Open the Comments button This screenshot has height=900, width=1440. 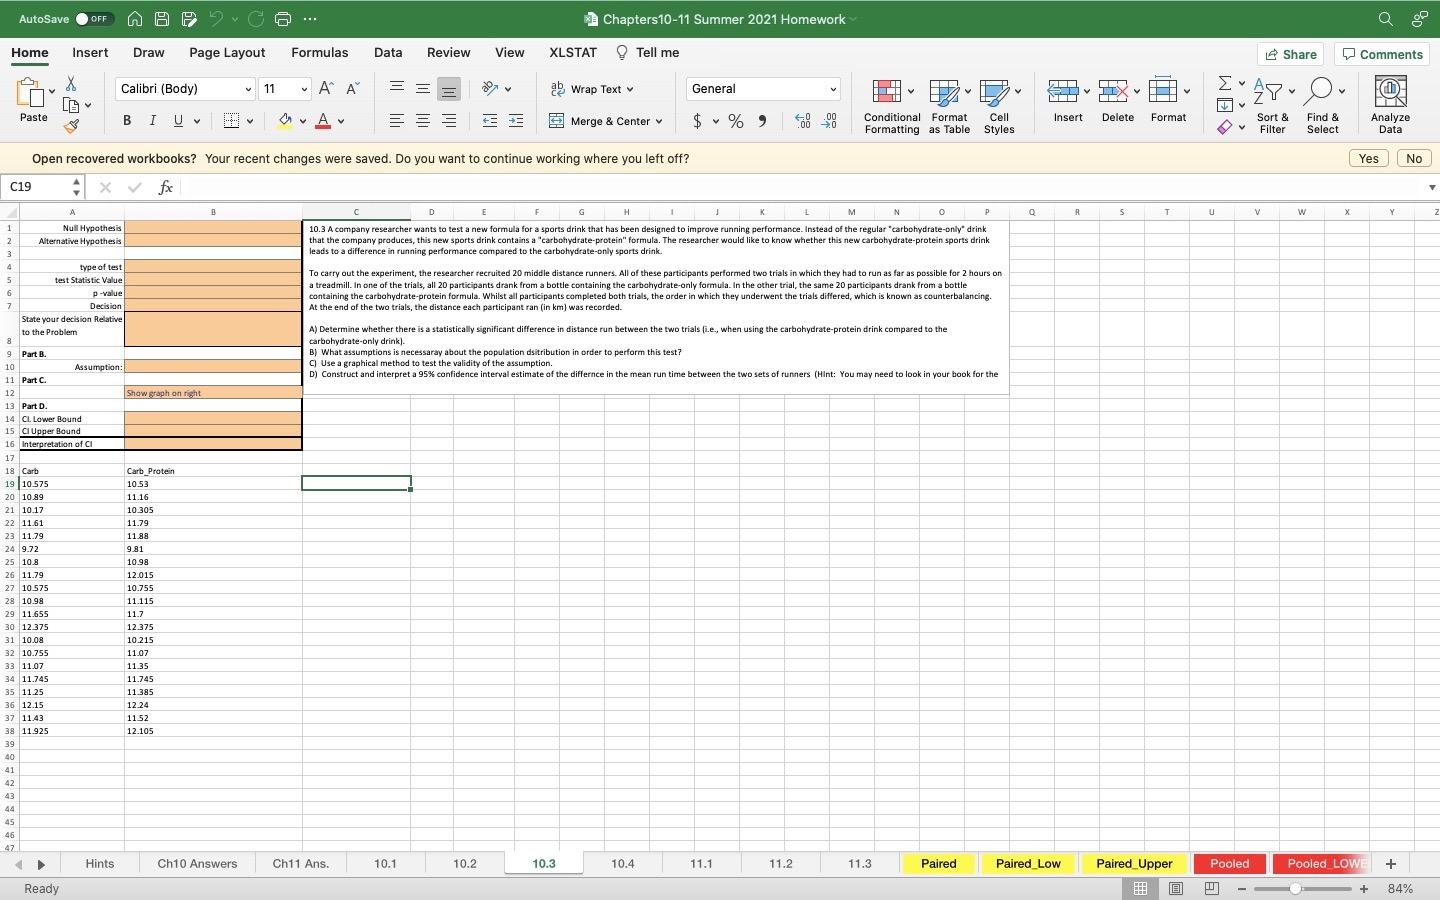pyautogui.click(x=1383, y=54)
